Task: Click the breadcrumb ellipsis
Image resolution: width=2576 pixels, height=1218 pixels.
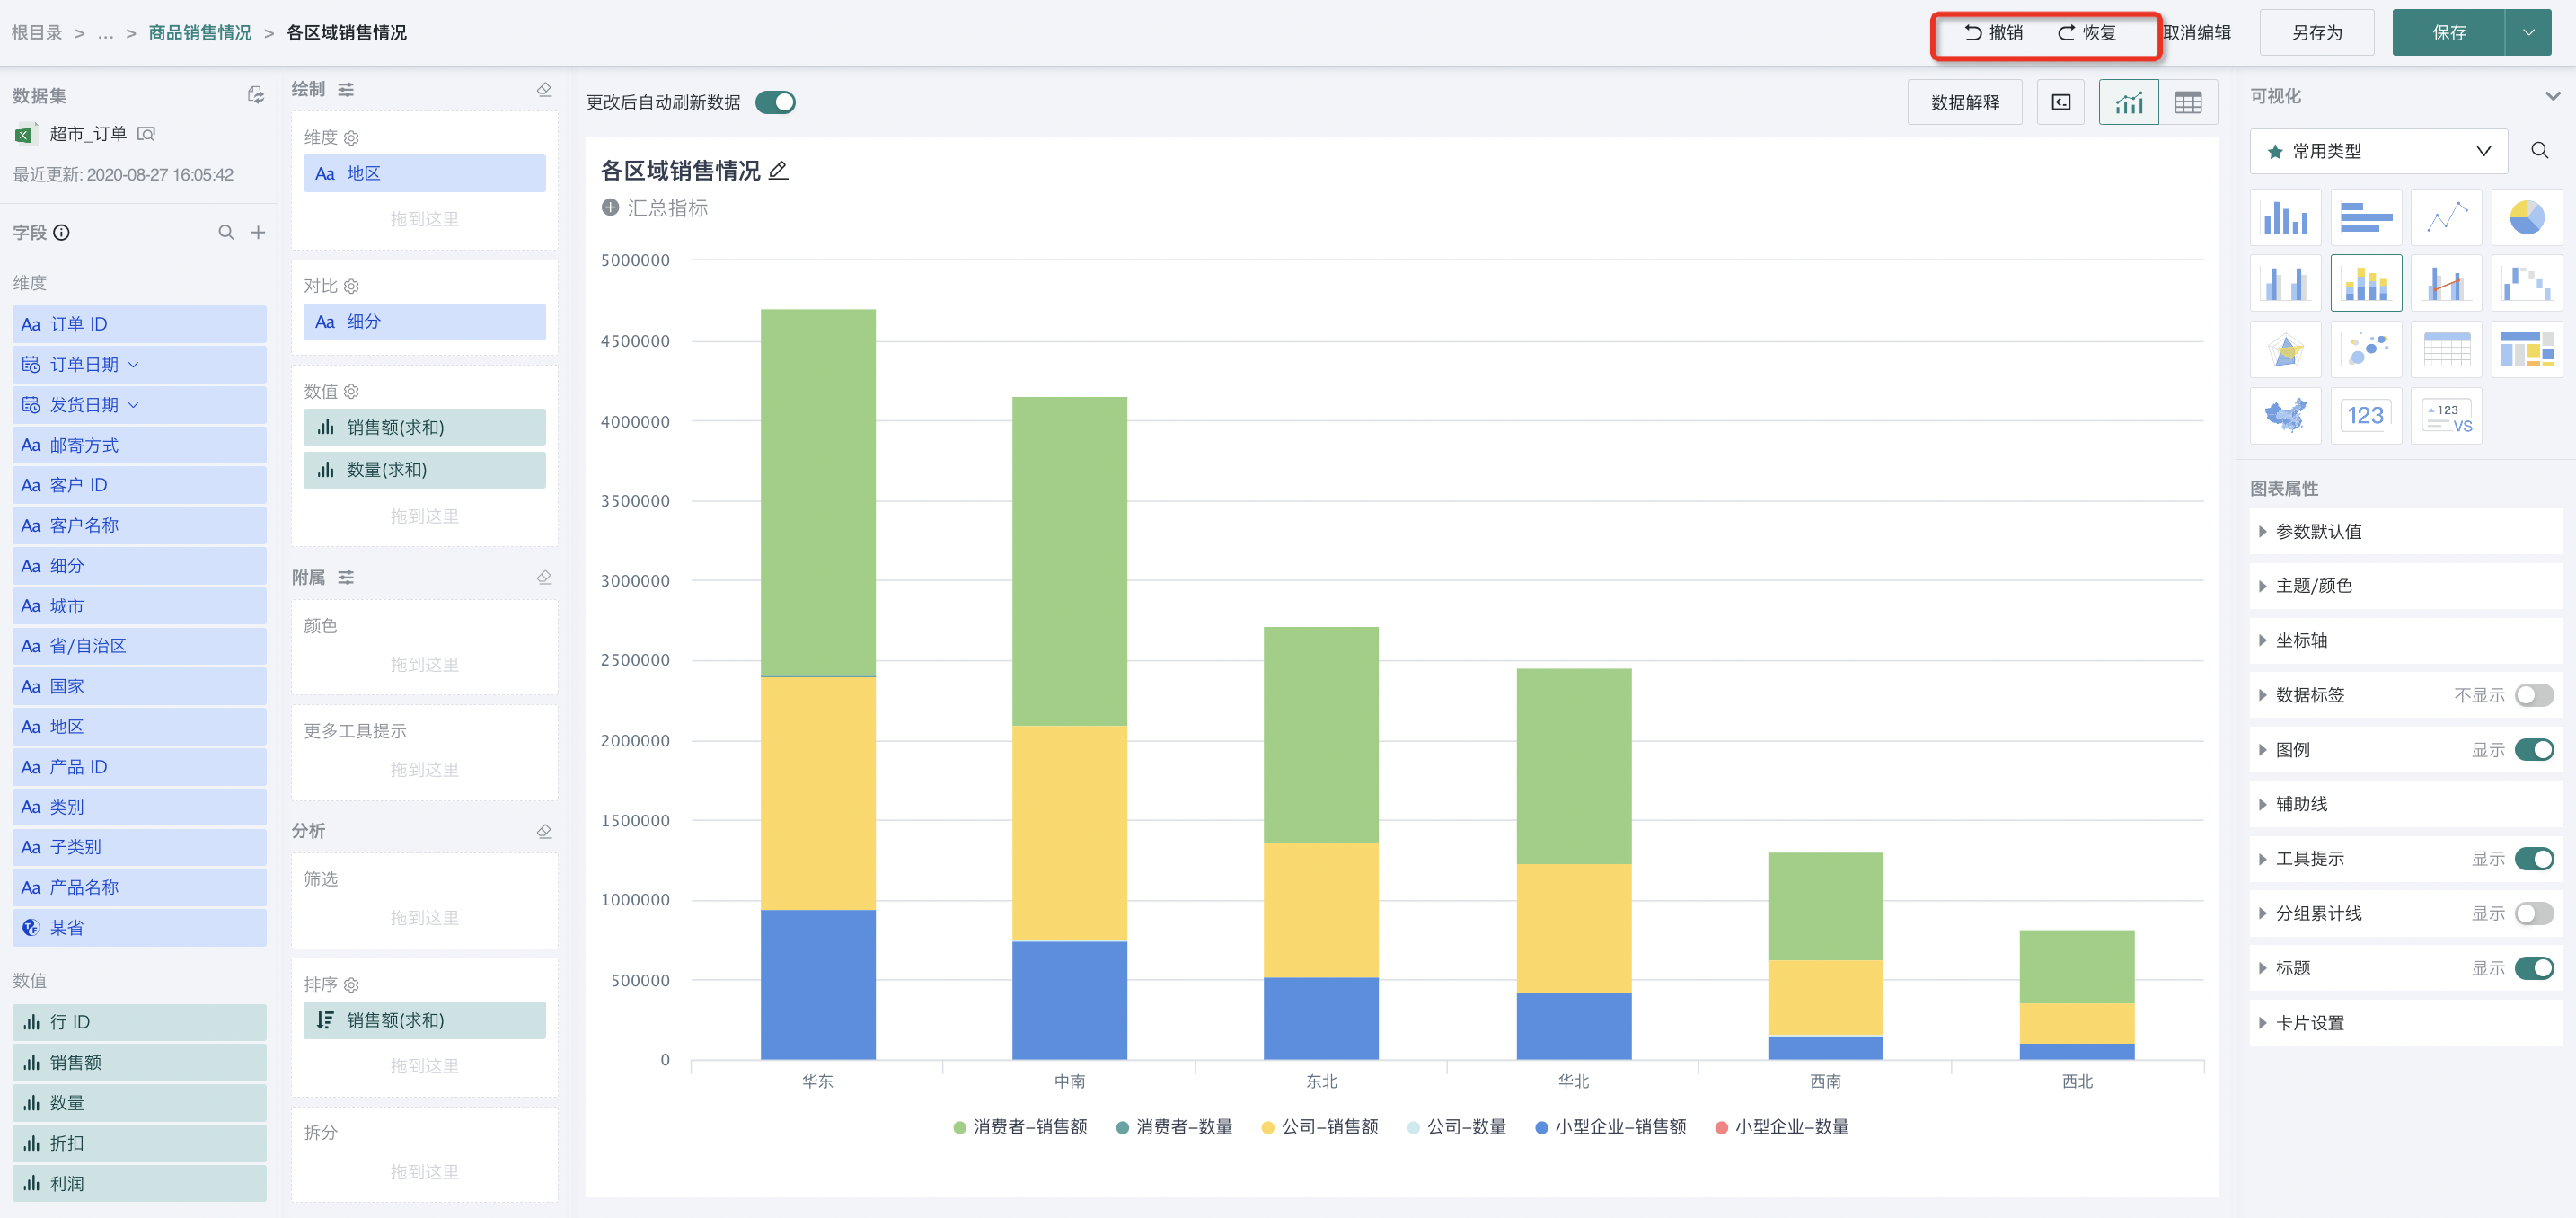Action: pos(105,33)
